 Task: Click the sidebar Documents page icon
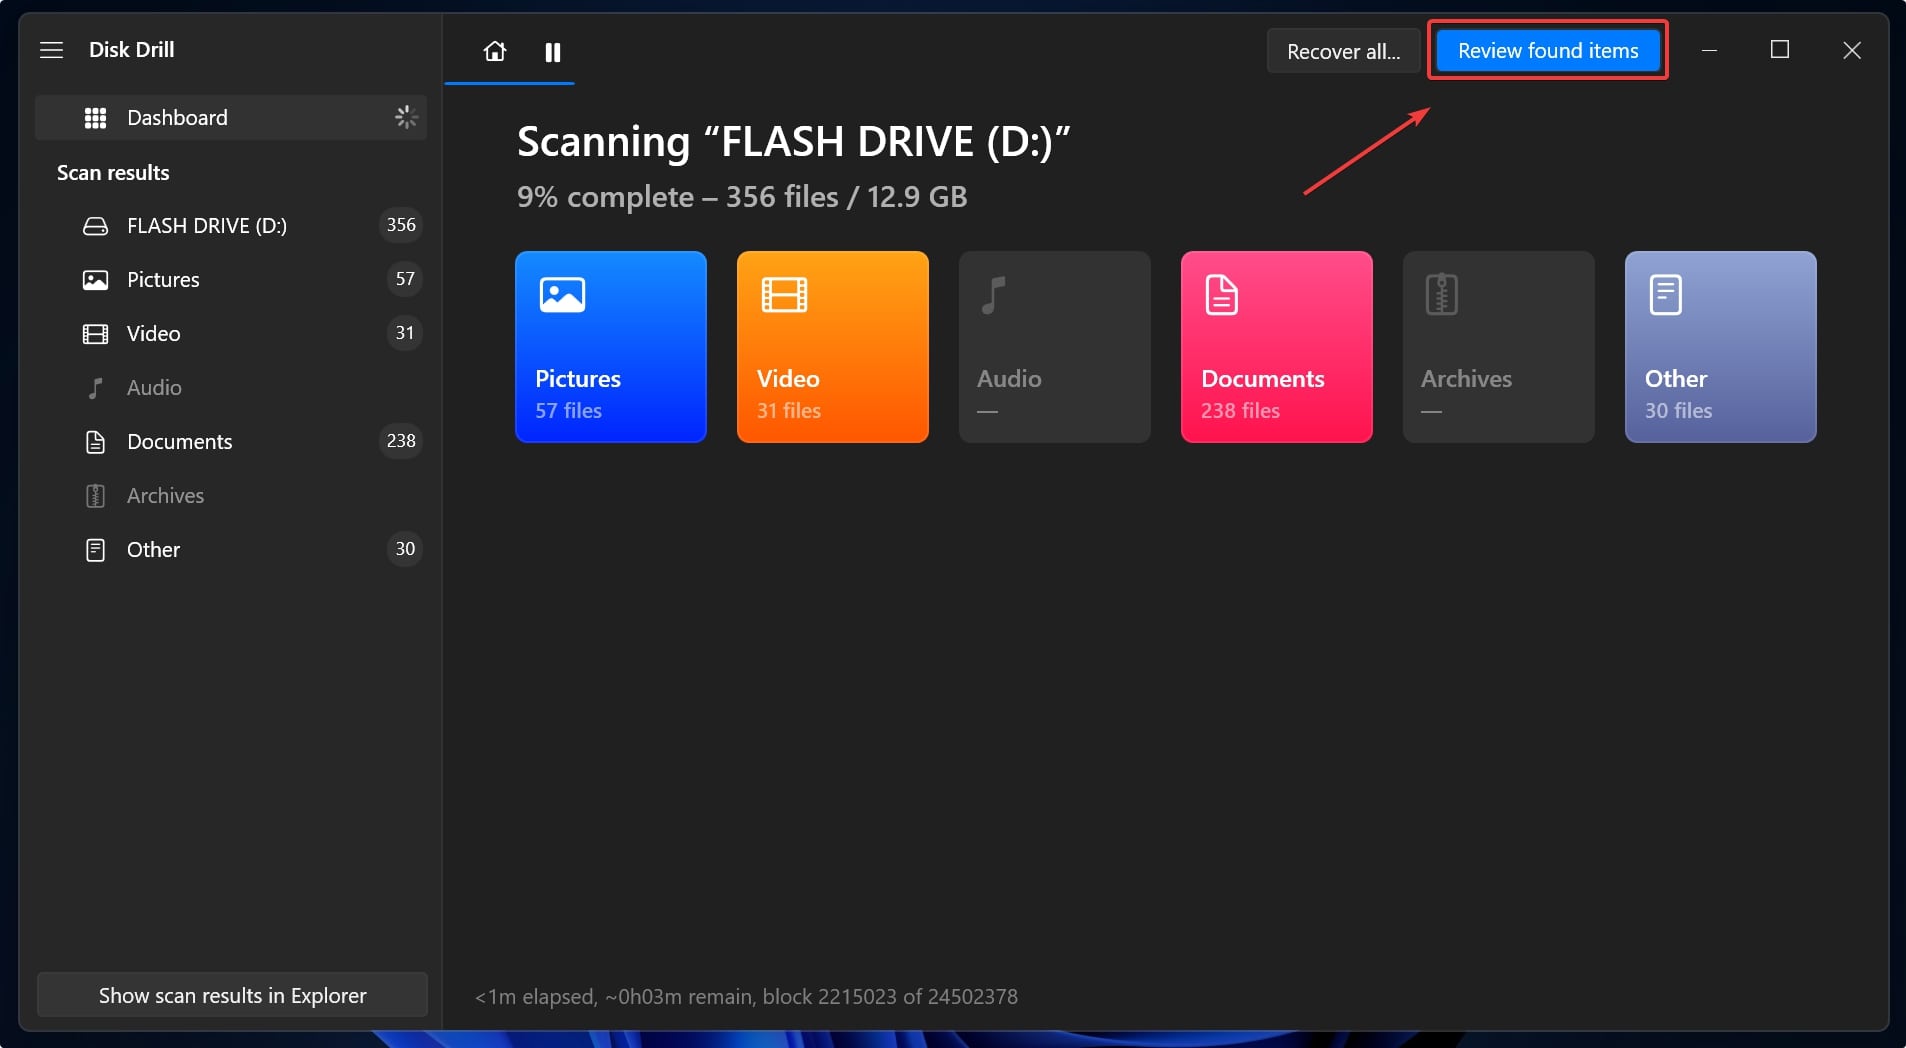95,442
